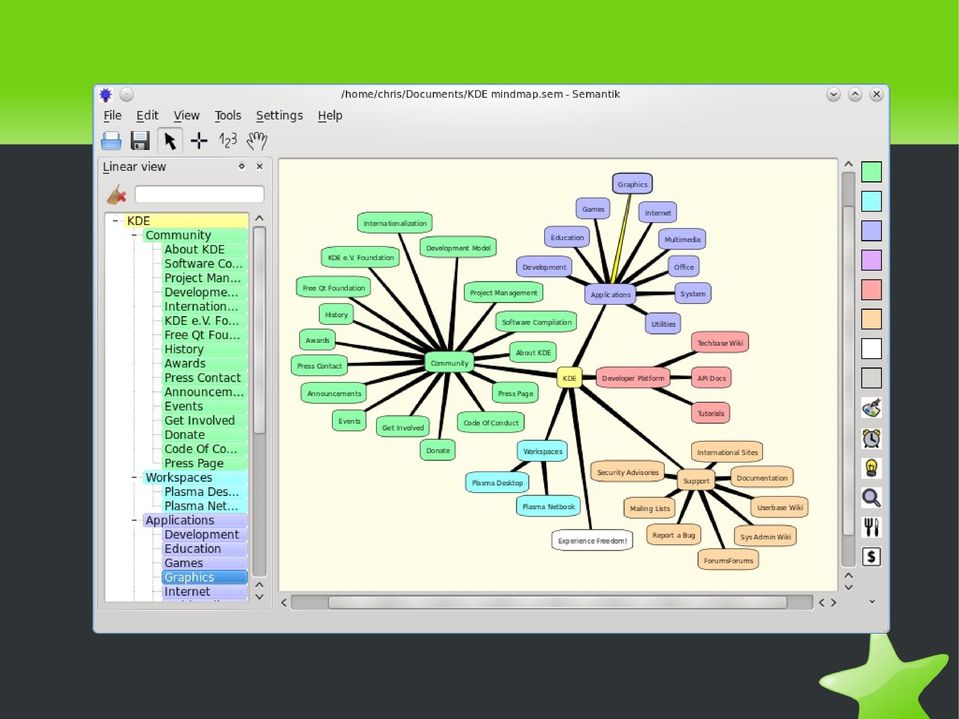The image size is (959, 719).
Task: Float the Linear view panel
Action: (x=242, y=166)
